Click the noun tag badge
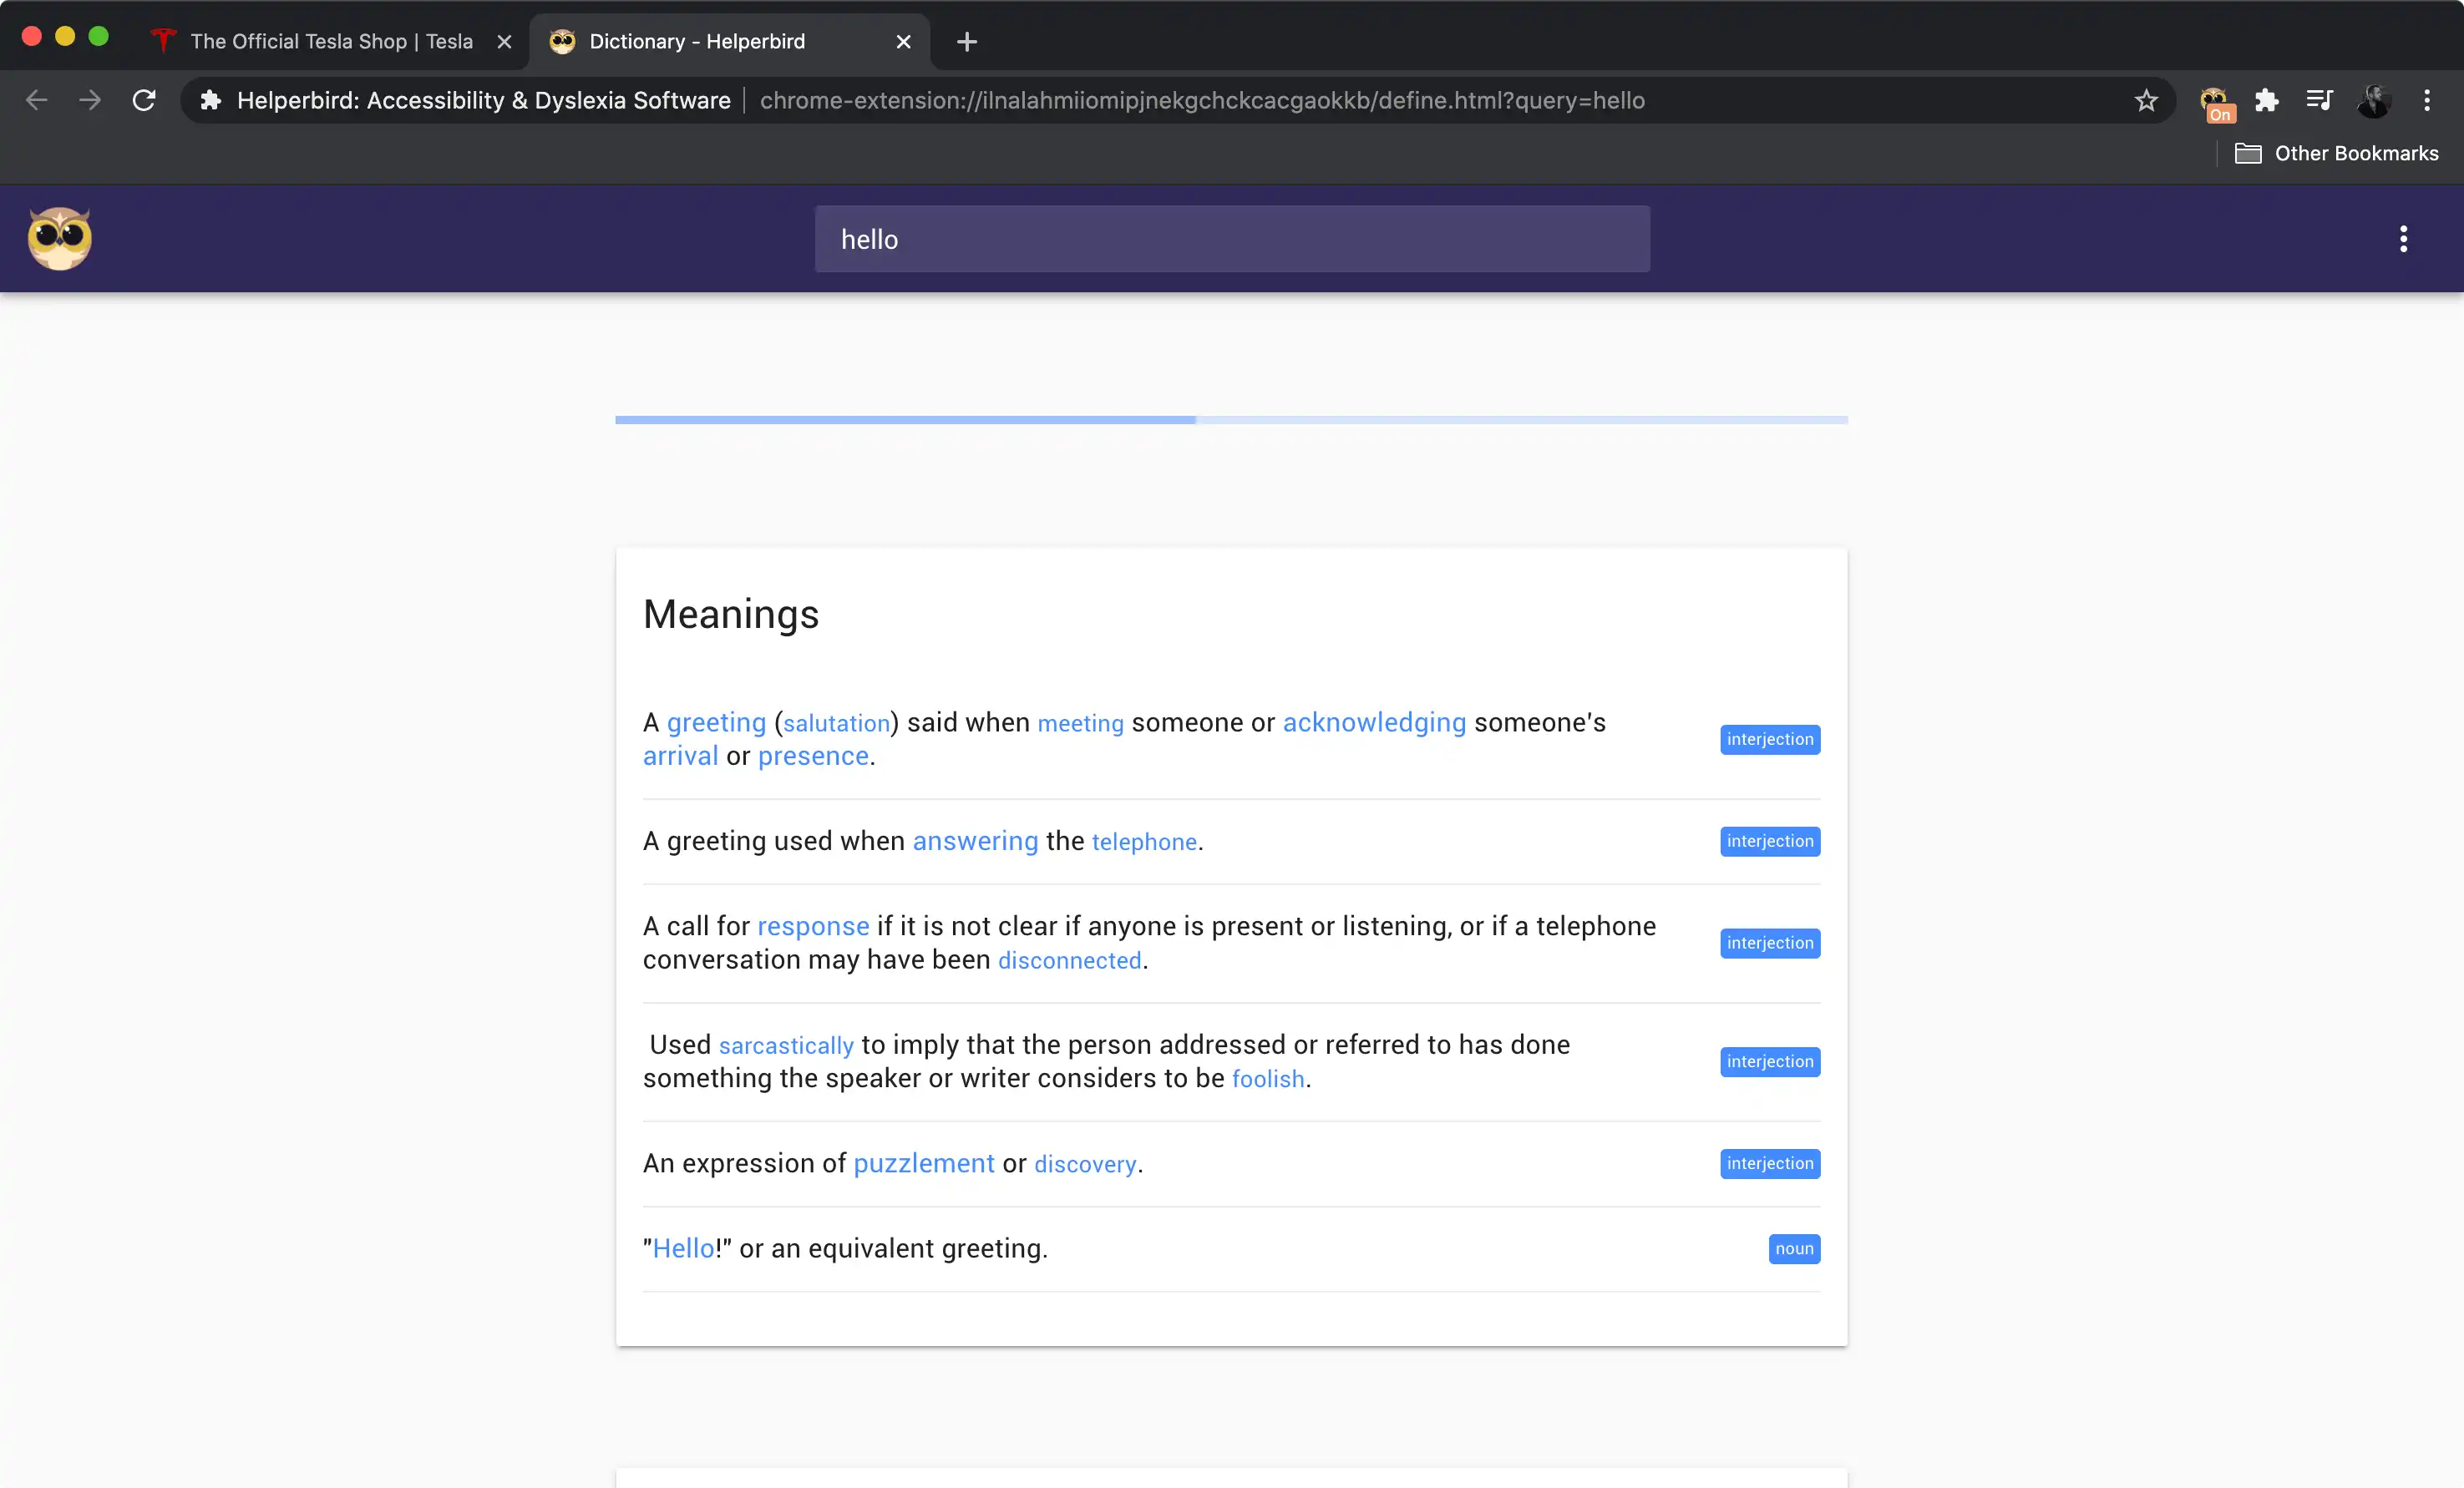This screenshot has height=1488, width=2464. (x=1794, y=1248)
